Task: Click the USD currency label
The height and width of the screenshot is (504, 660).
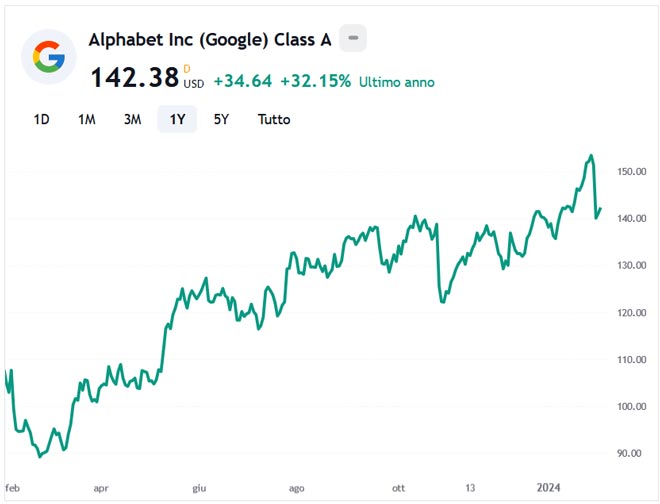Action: point(193,84)
